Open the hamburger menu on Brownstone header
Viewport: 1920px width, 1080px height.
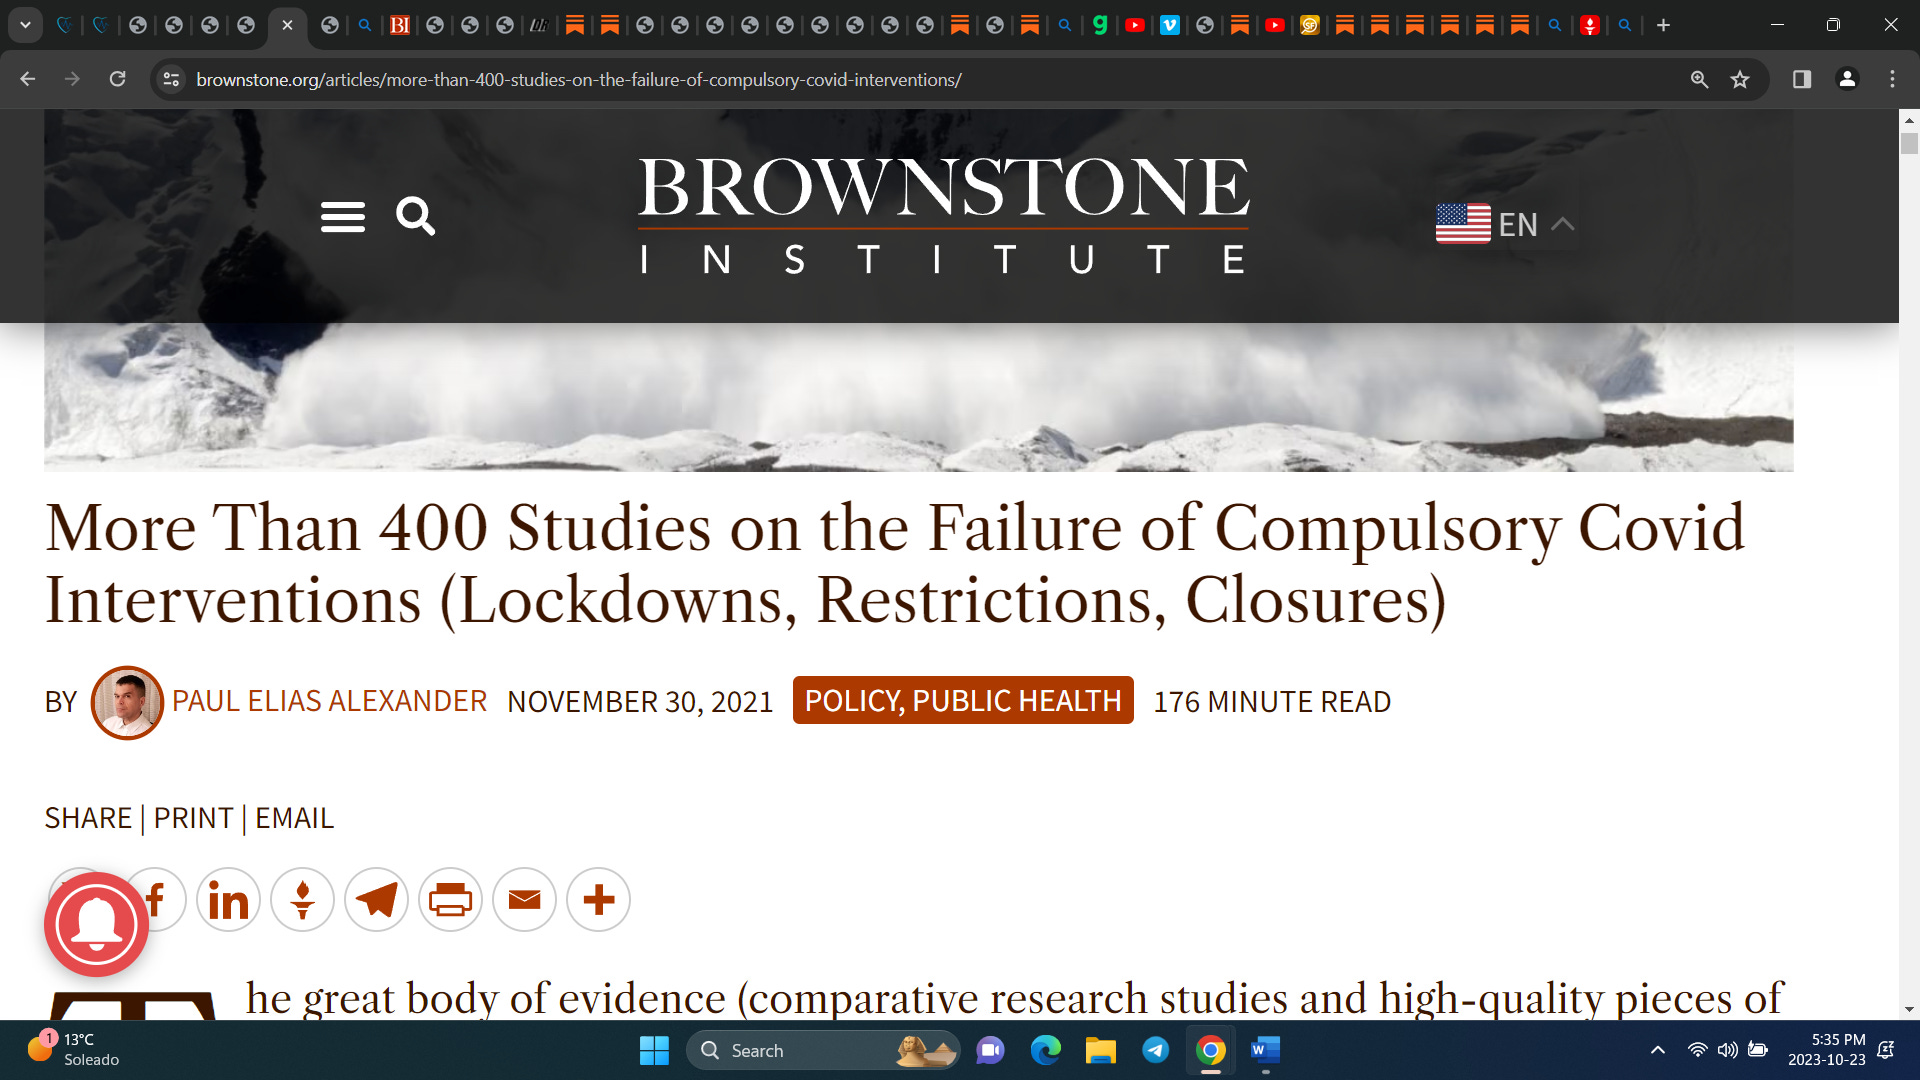[x=342, y=216]
